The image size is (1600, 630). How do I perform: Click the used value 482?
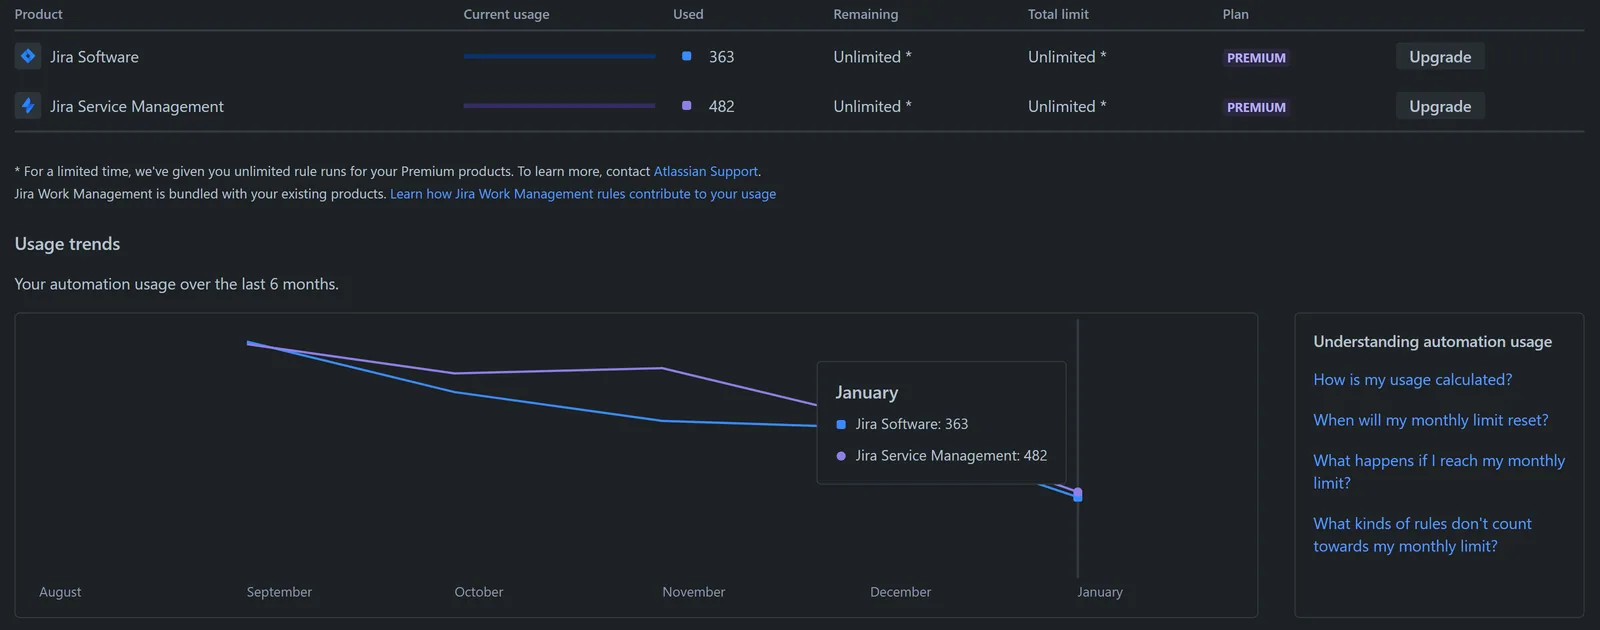[x=721, y=106]
